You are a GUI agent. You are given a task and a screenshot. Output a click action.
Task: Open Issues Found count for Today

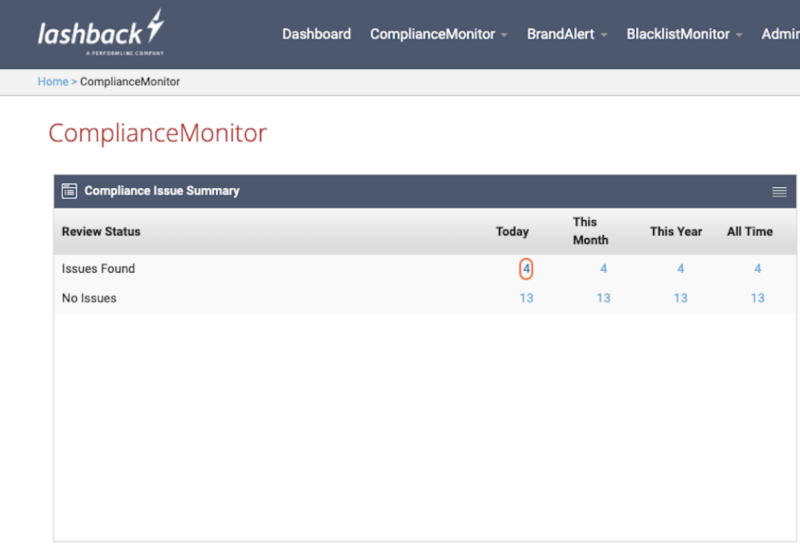point(526,269)
